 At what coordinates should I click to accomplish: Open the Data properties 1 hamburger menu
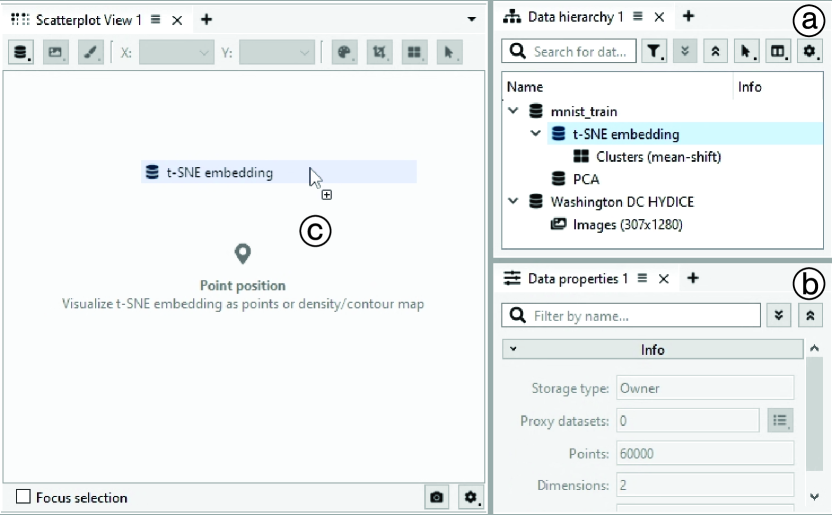[x=642, y=278]
